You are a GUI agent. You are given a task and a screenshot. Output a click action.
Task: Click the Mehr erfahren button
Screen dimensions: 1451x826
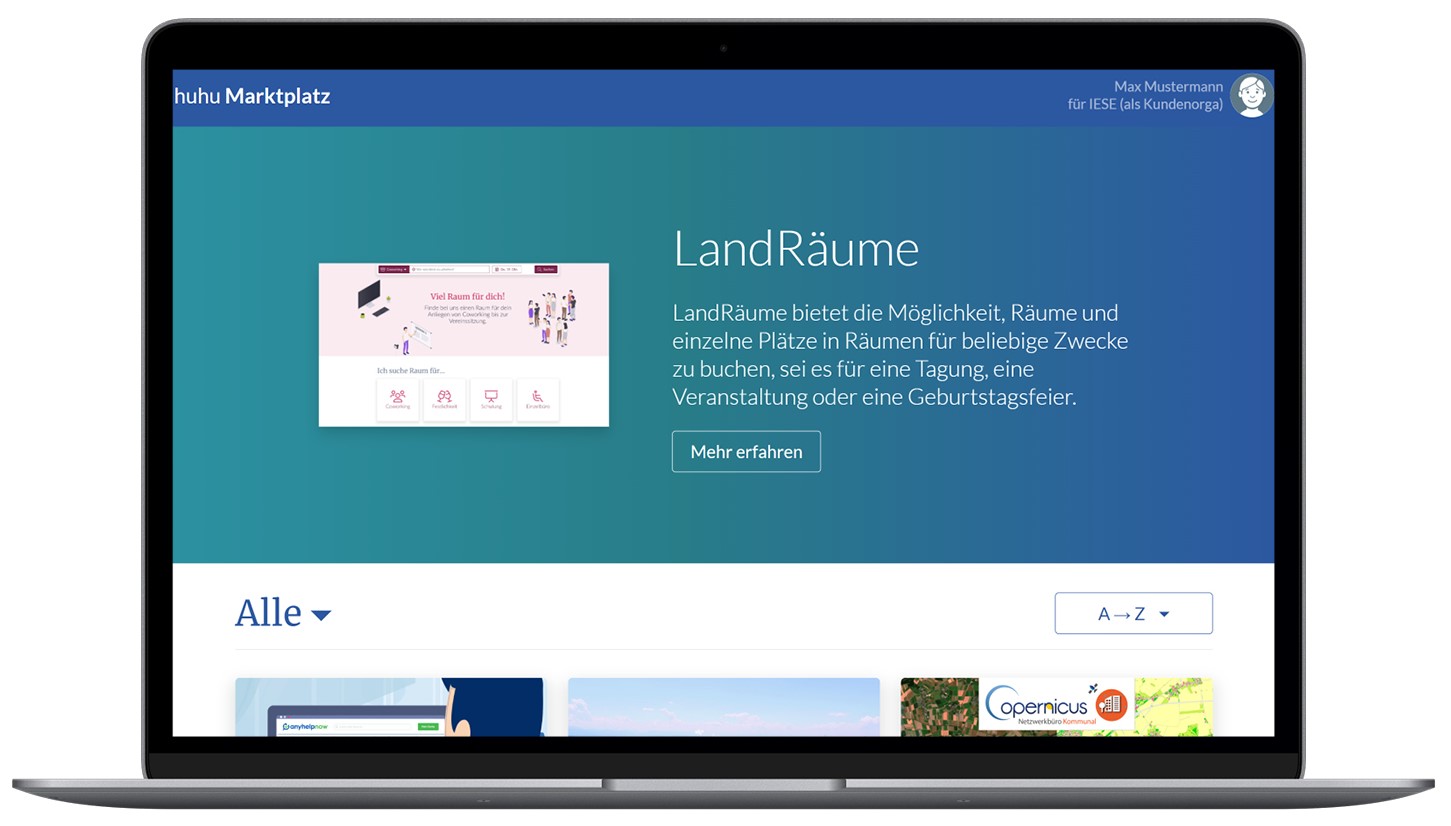pyautogui.click(x=746, y=451)
